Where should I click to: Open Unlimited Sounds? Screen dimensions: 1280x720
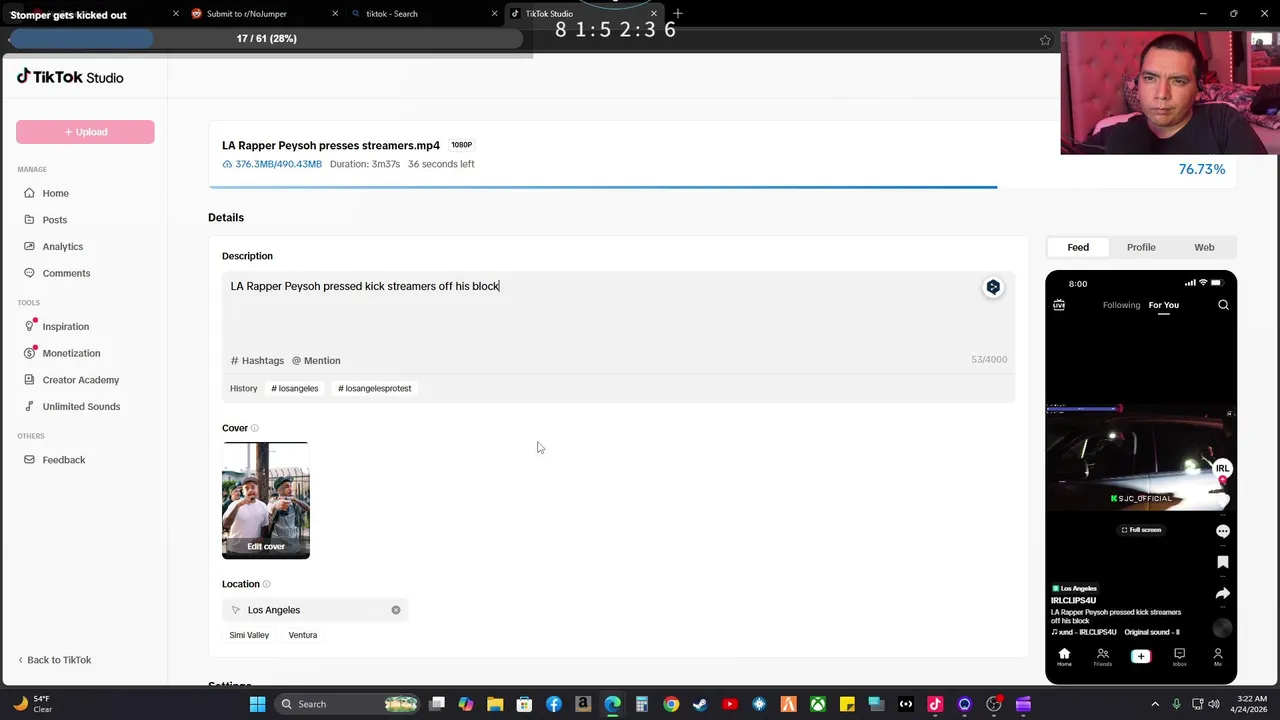pos(81,406)
